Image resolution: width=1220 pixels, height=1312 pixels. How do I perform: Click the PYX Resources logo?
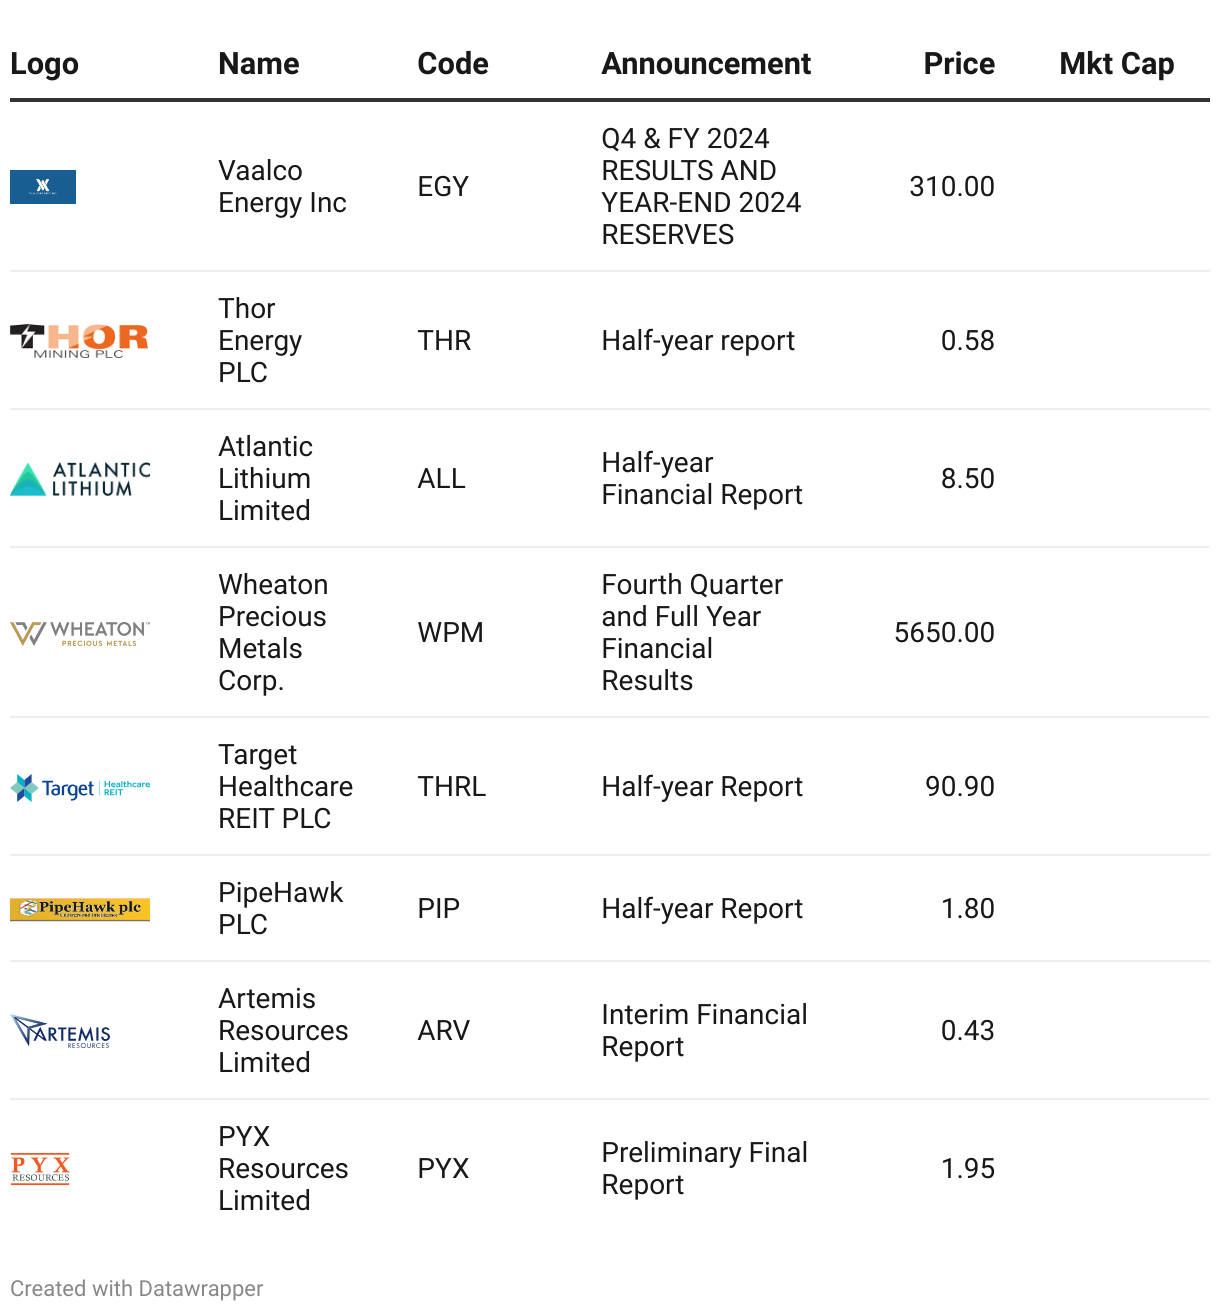(41, 1168)
